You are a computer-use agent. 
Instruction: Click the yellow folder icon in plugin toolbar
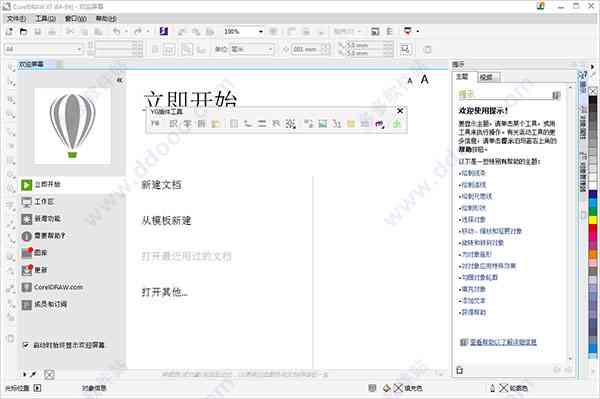[216, 124]
